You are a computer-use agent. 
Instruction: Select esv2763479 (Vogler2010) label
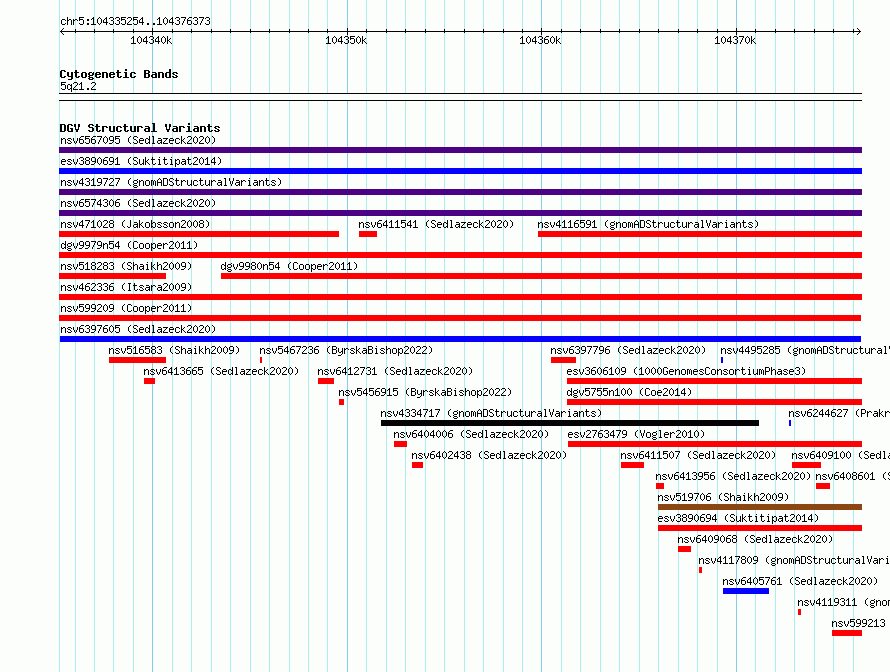tap(636, 434)
